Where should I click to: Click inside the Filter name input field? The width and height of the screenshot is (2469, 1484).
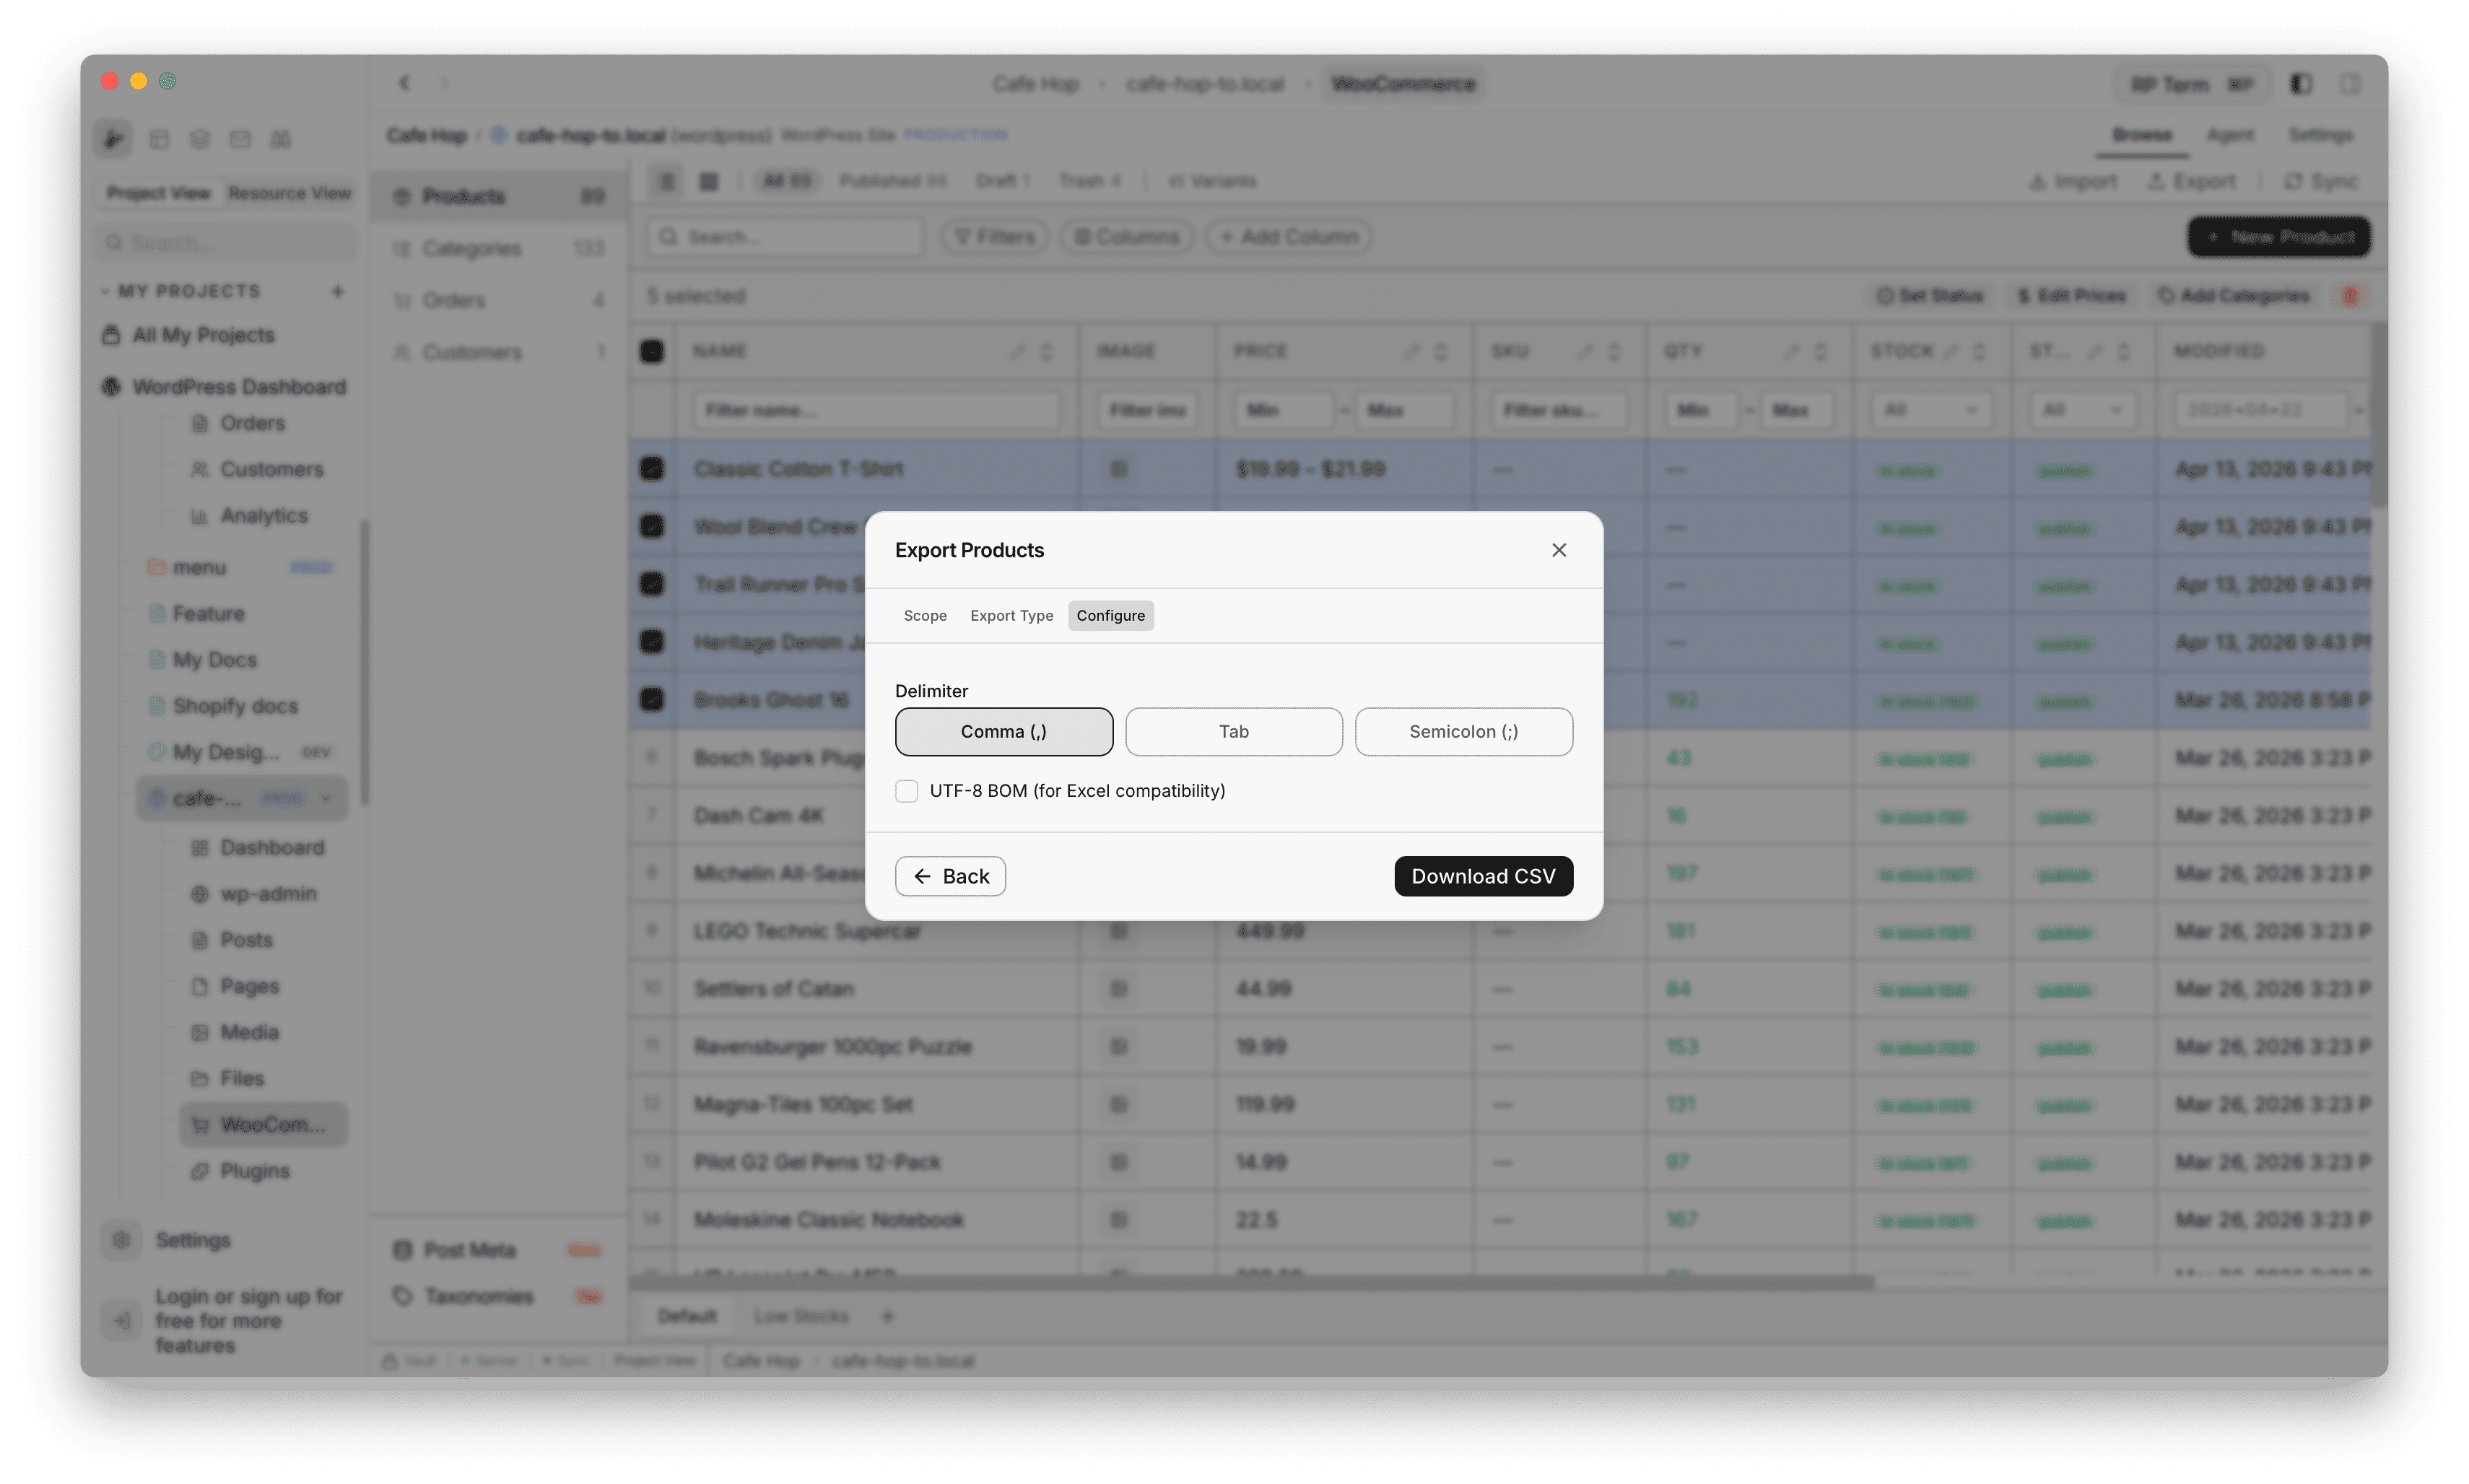click(x=876, y=409)
